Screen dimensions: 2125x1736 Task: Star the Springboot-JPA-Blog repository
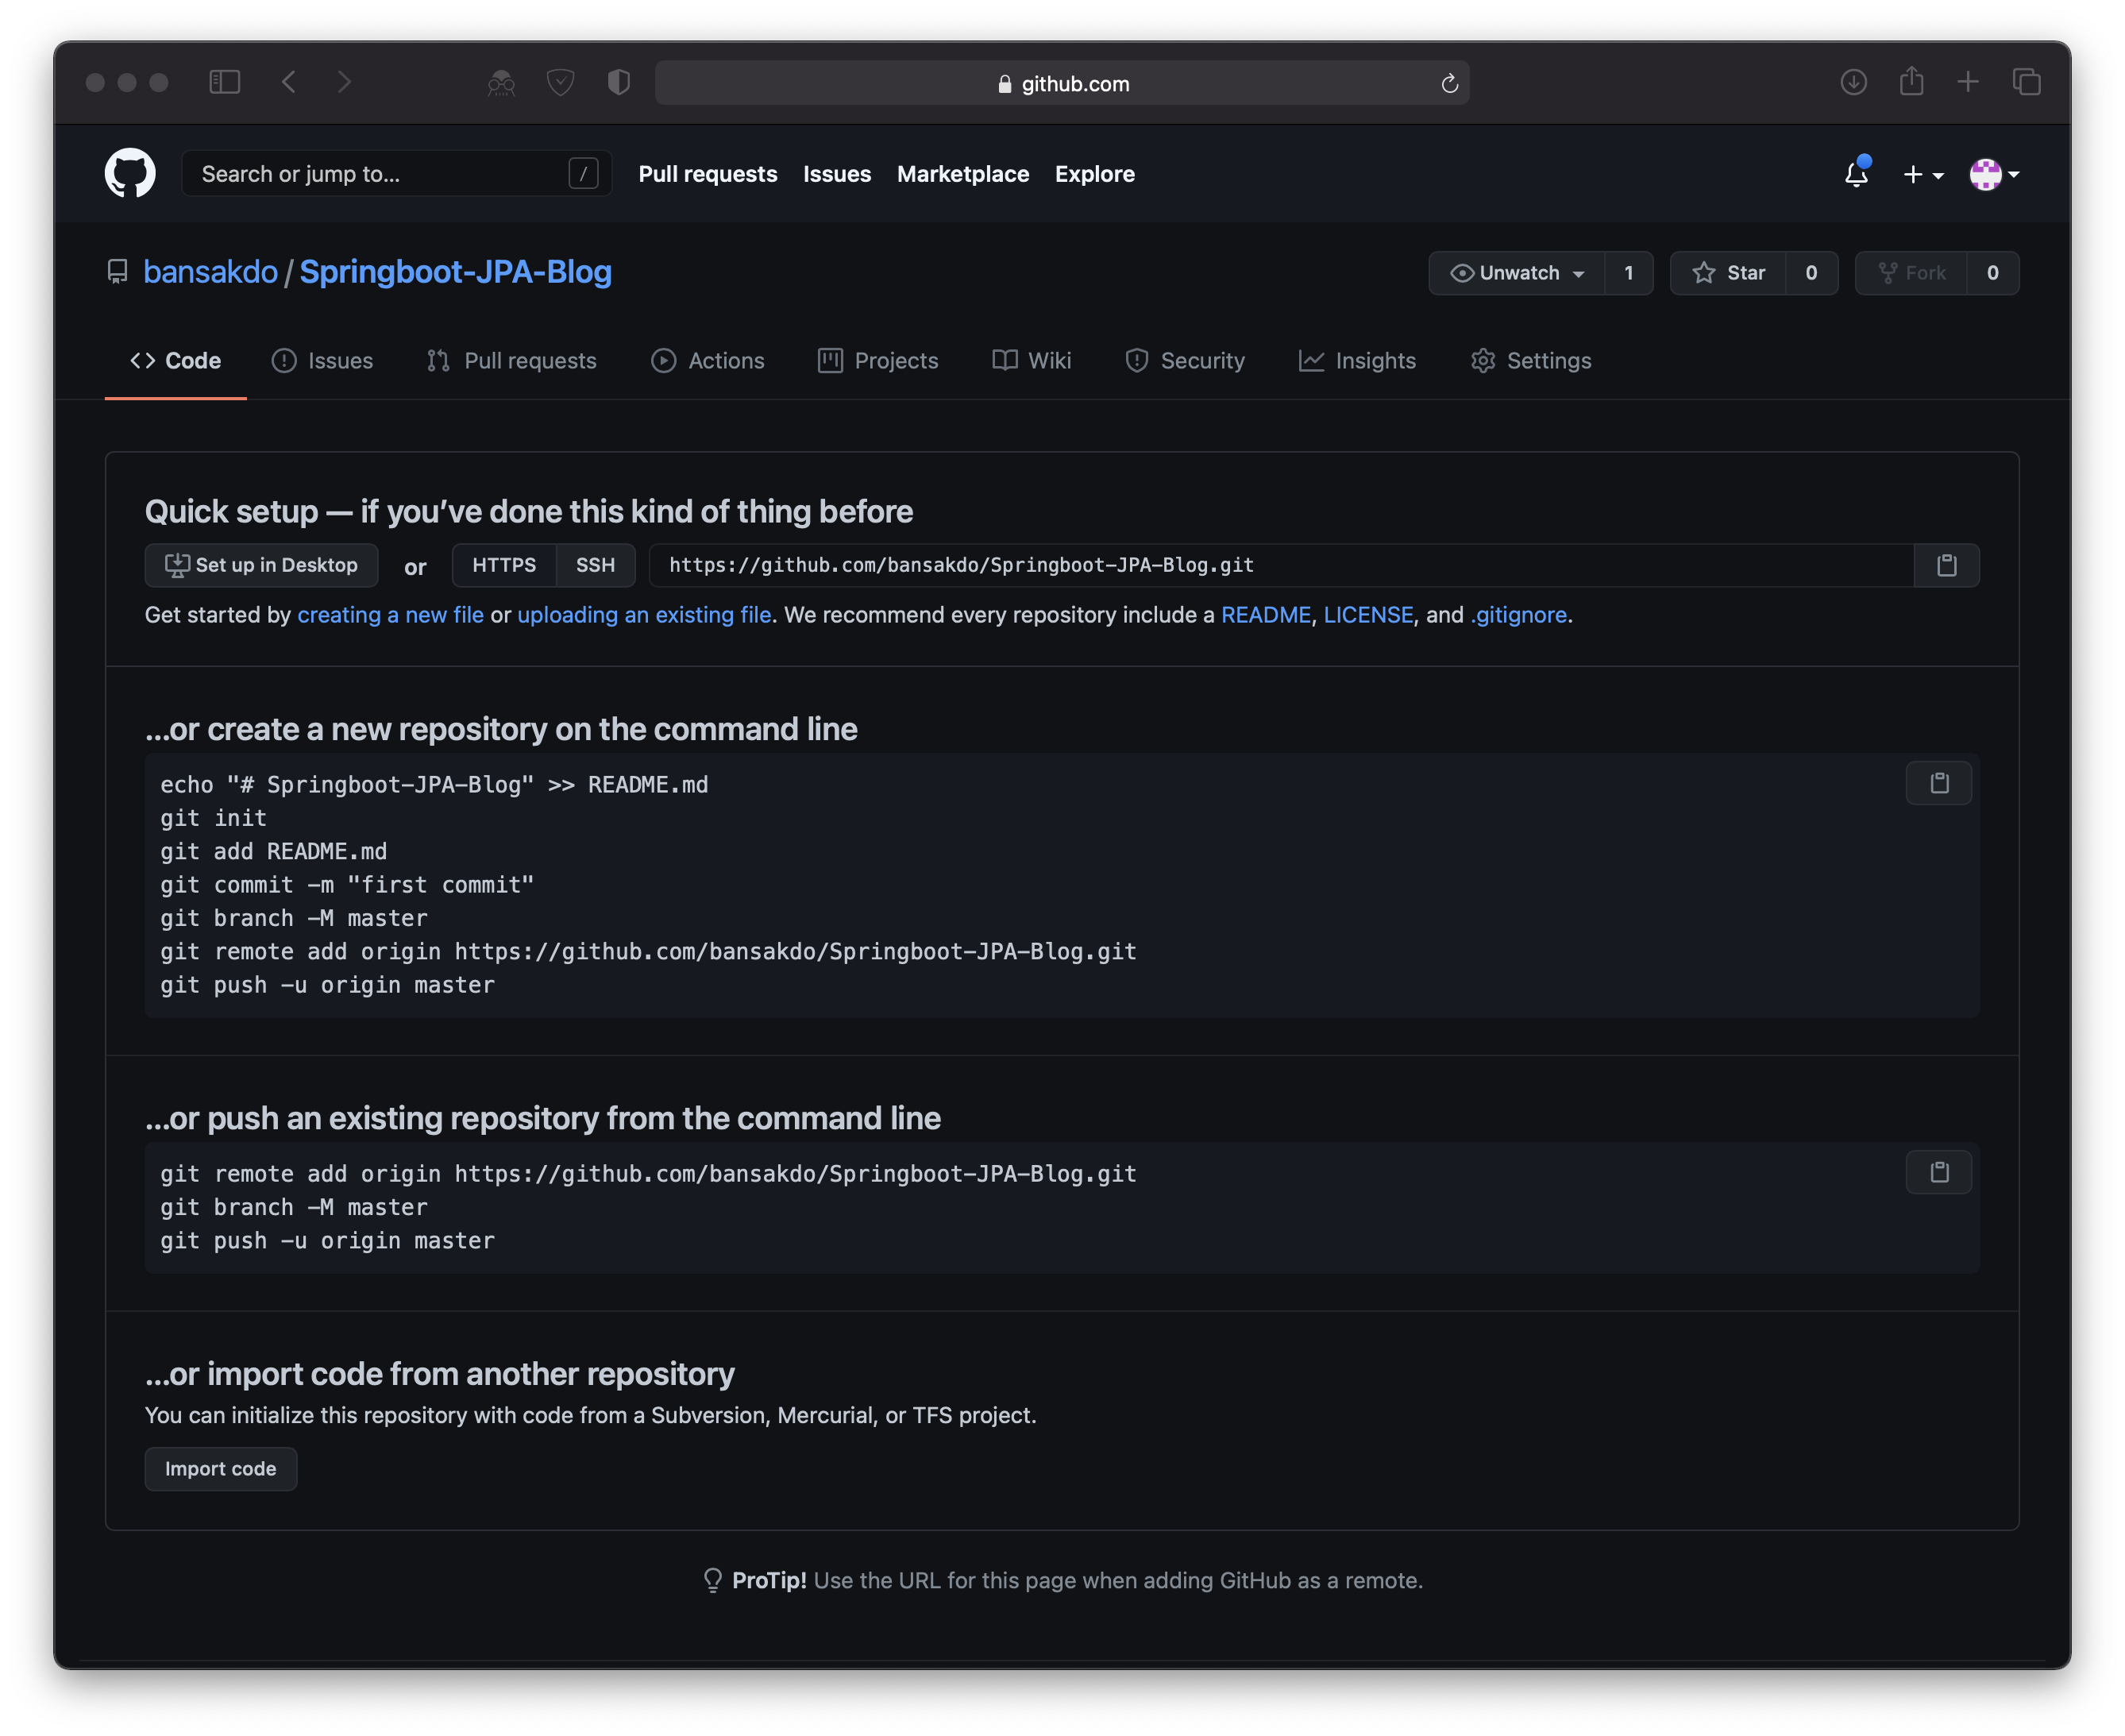pos(1728,273)
